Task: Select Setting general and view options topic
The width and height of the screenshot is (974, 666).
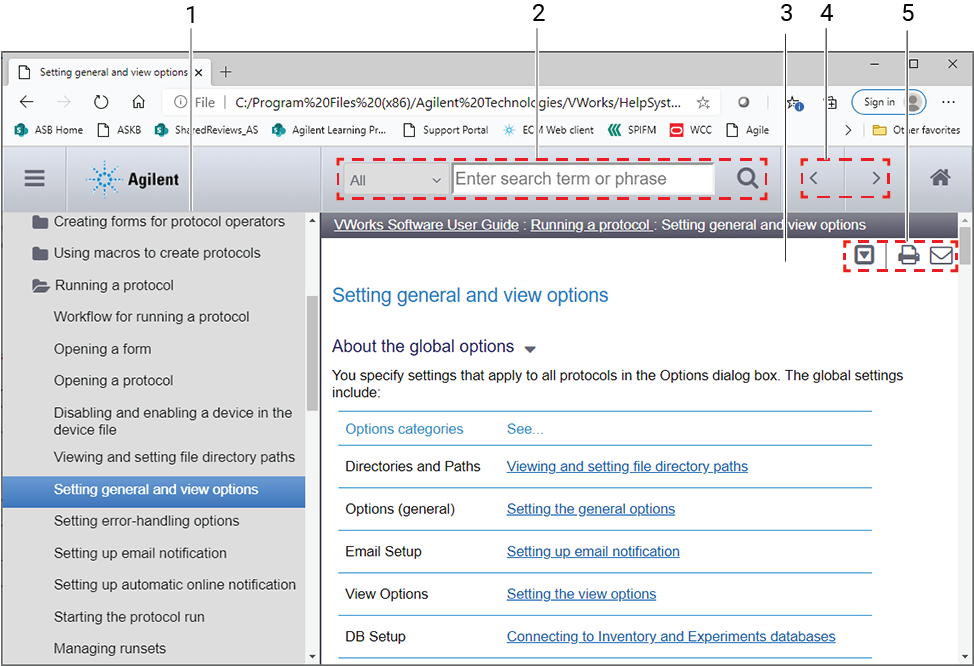Action: [153, 492]
